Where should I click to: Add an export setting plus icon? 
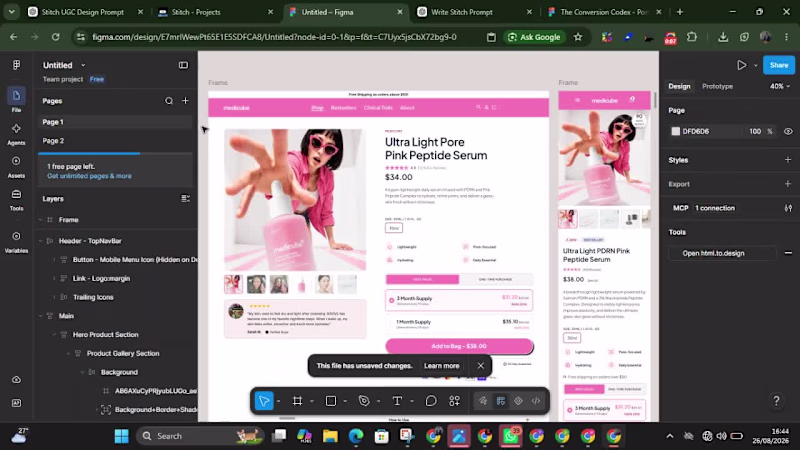click(x=788, y=184)
